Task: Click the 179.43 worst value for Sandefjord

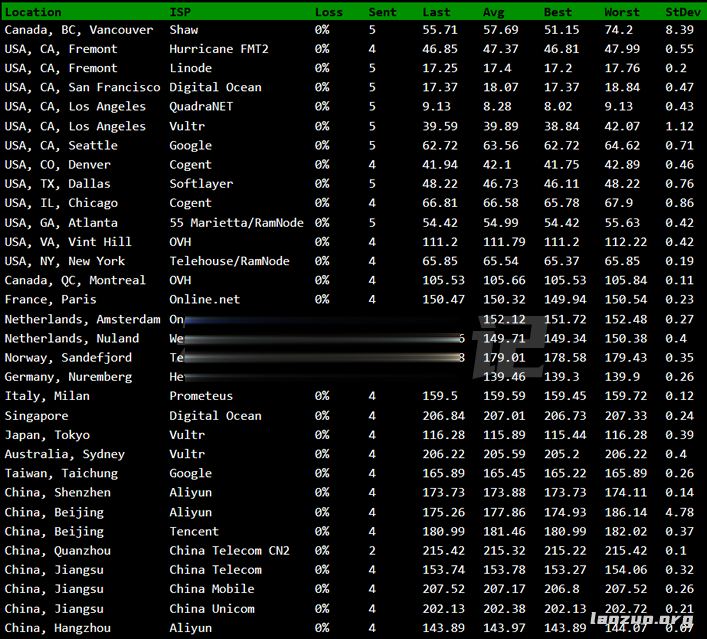Action: point(626,358)
